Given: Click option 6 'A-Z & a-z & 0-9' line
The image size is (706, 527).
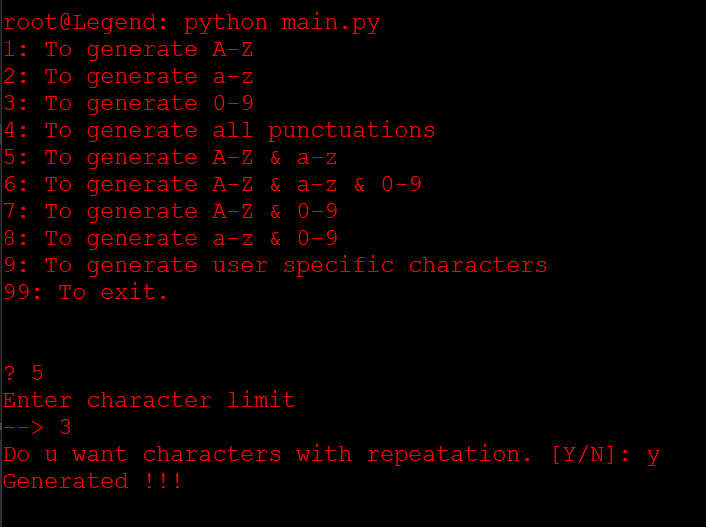Looking at the screenshot, I should tap(212, 184).
